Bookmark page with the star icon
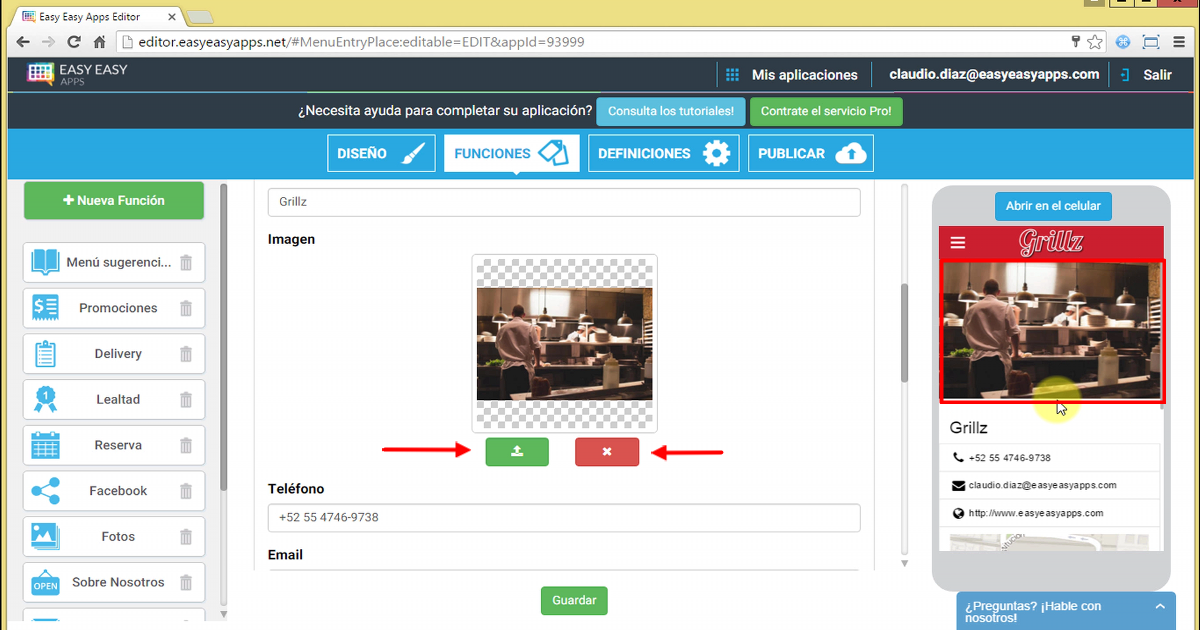The height and width of the screenshot is (630, 1200). pos(1095,42)
